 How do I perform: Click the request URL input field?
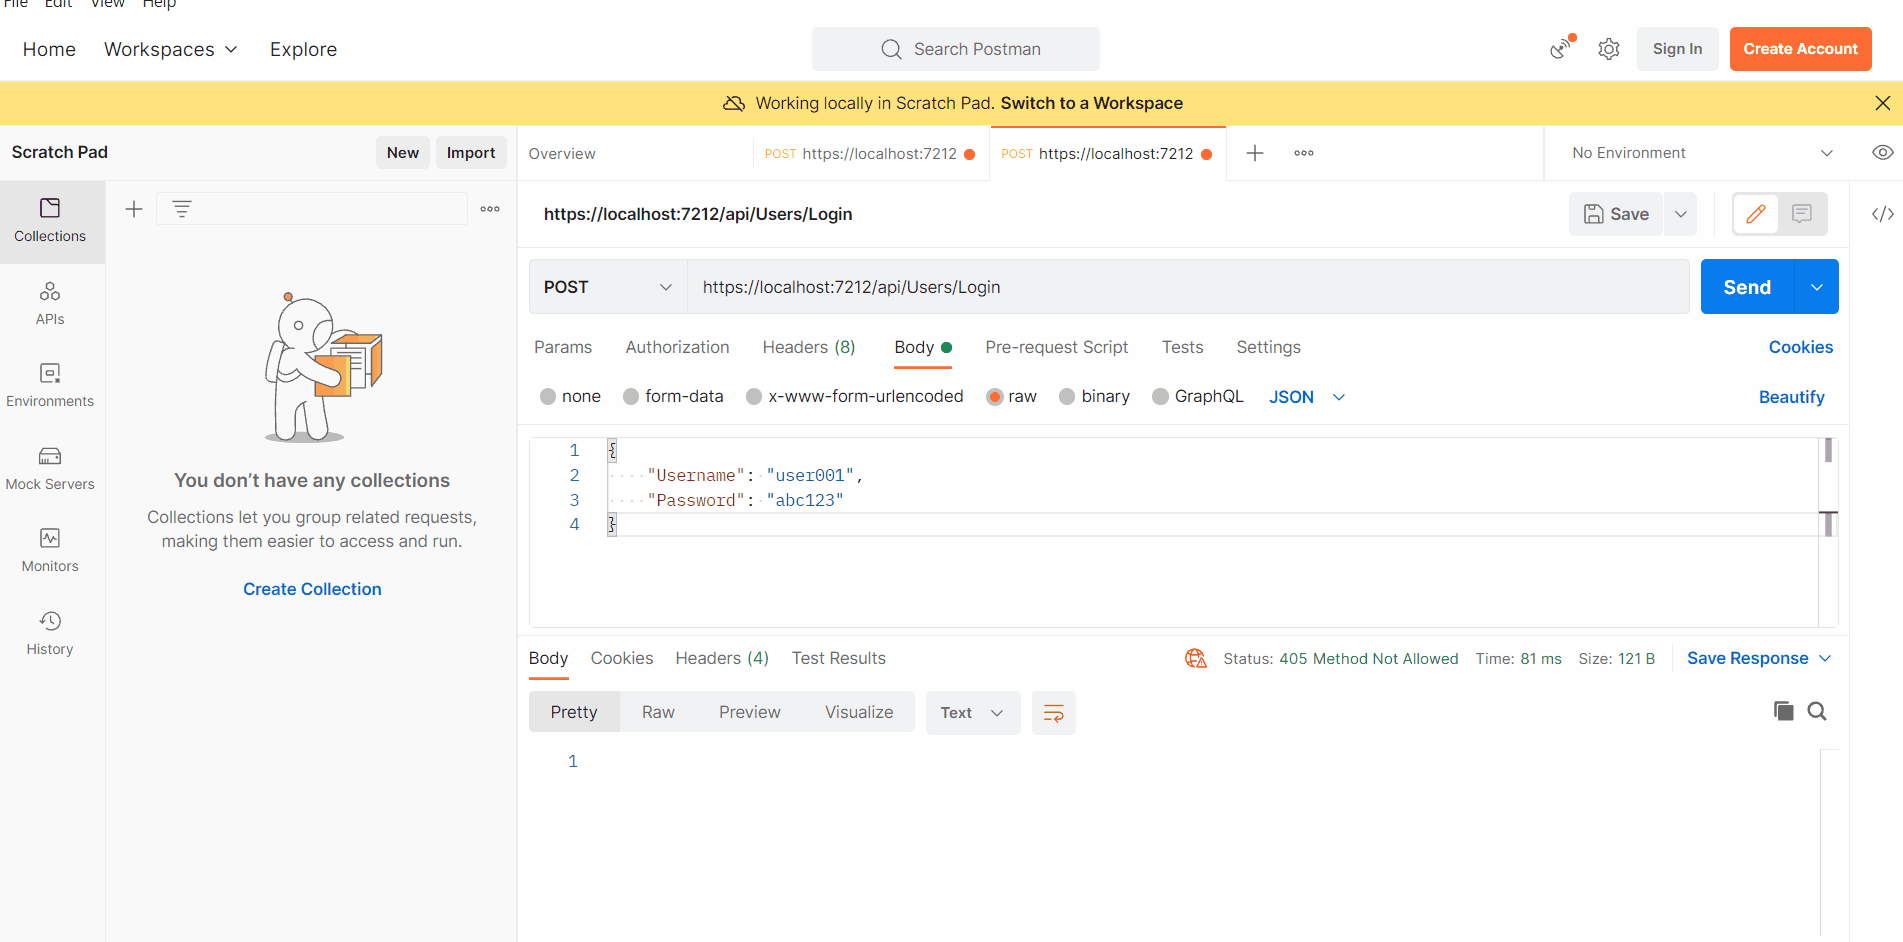point(1100,286)
